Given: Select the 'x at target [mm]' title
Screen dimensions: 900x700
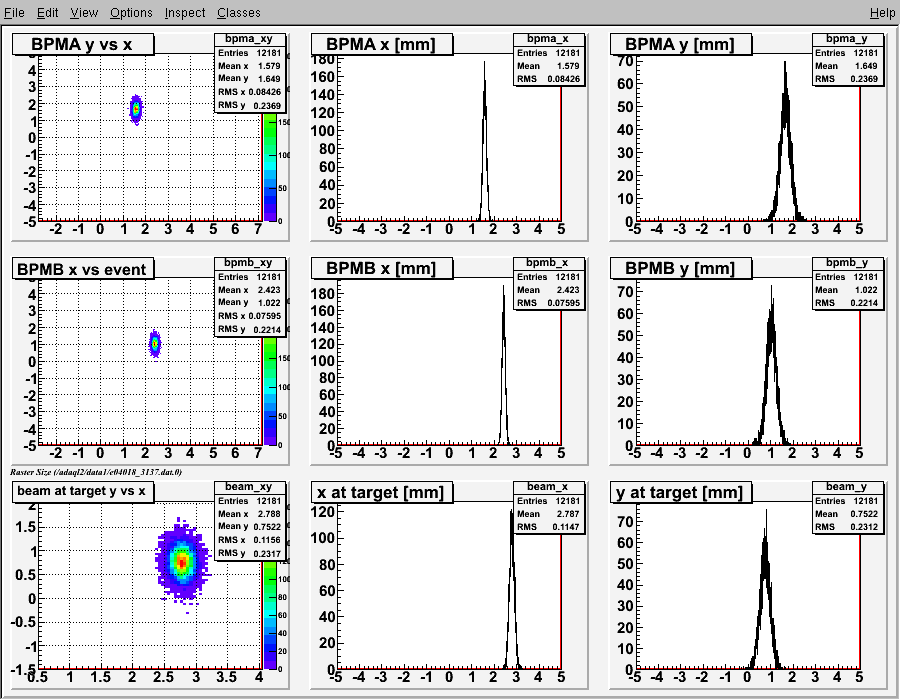Looking at the screenshot, I should click(382, 492).
